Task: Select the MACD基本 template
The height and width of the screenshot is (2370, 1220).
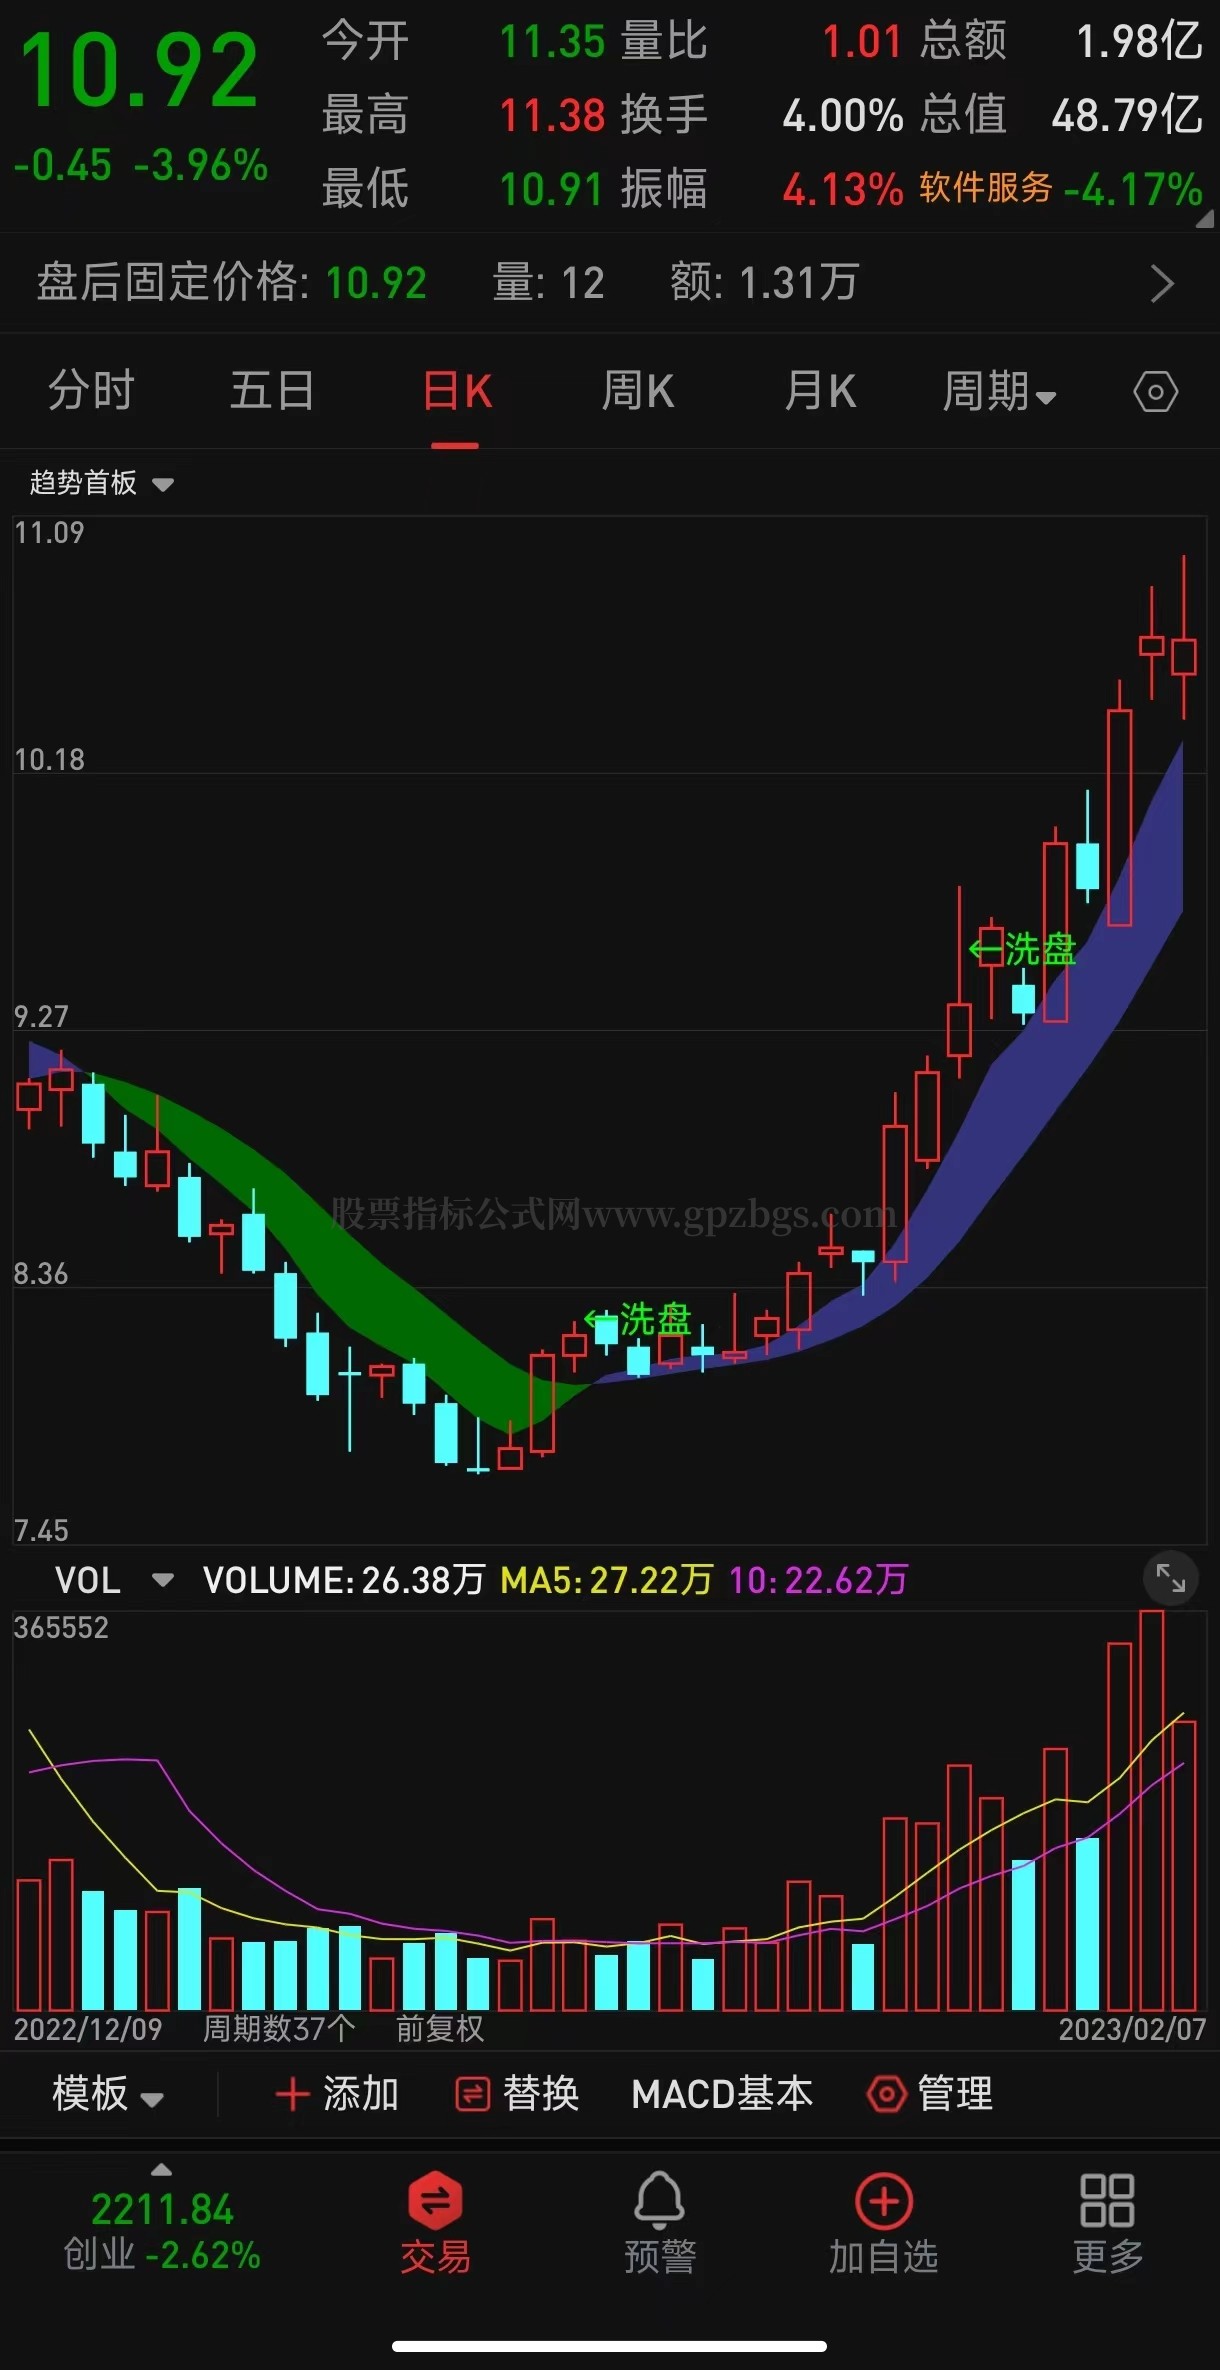Action: (722, 2093)
